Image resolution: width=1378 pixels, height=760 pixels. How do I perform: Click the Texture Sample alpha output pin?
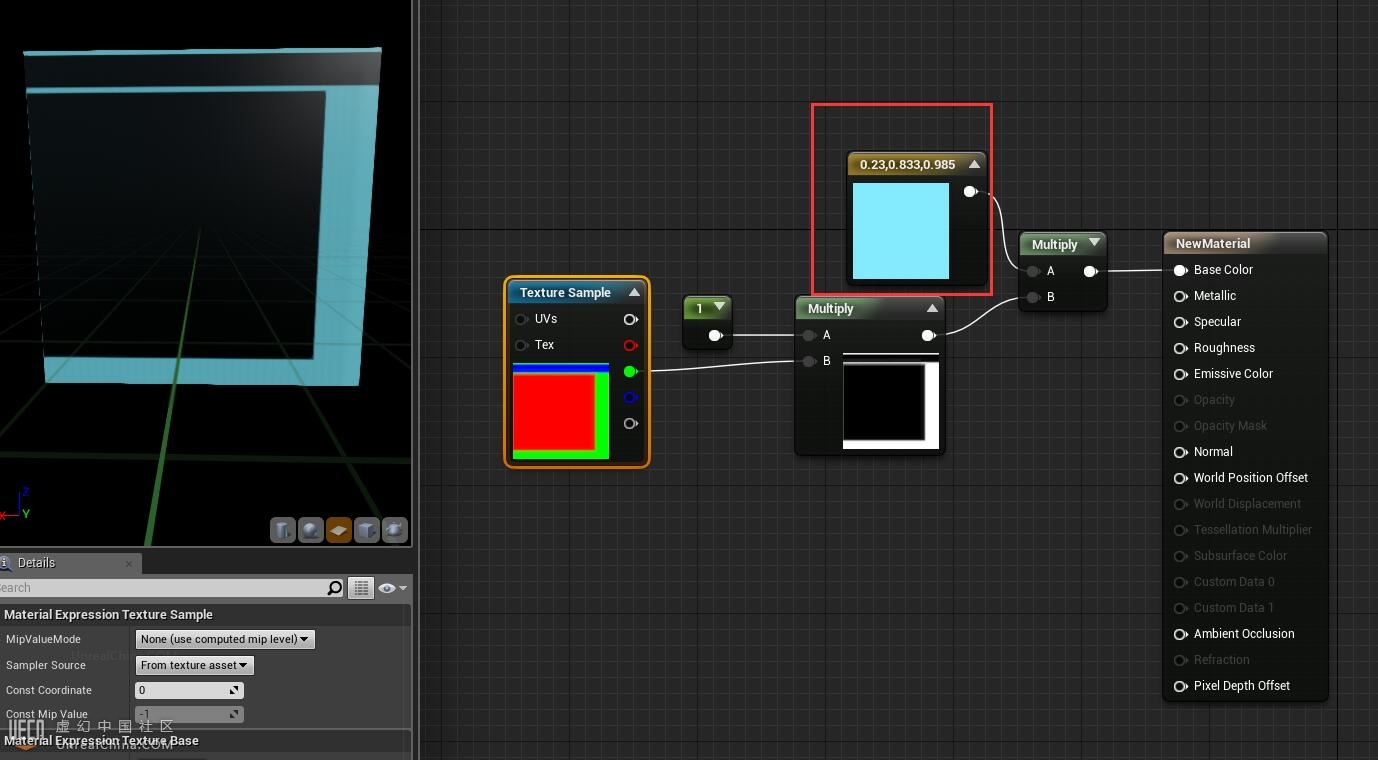[x=631, y=423]
